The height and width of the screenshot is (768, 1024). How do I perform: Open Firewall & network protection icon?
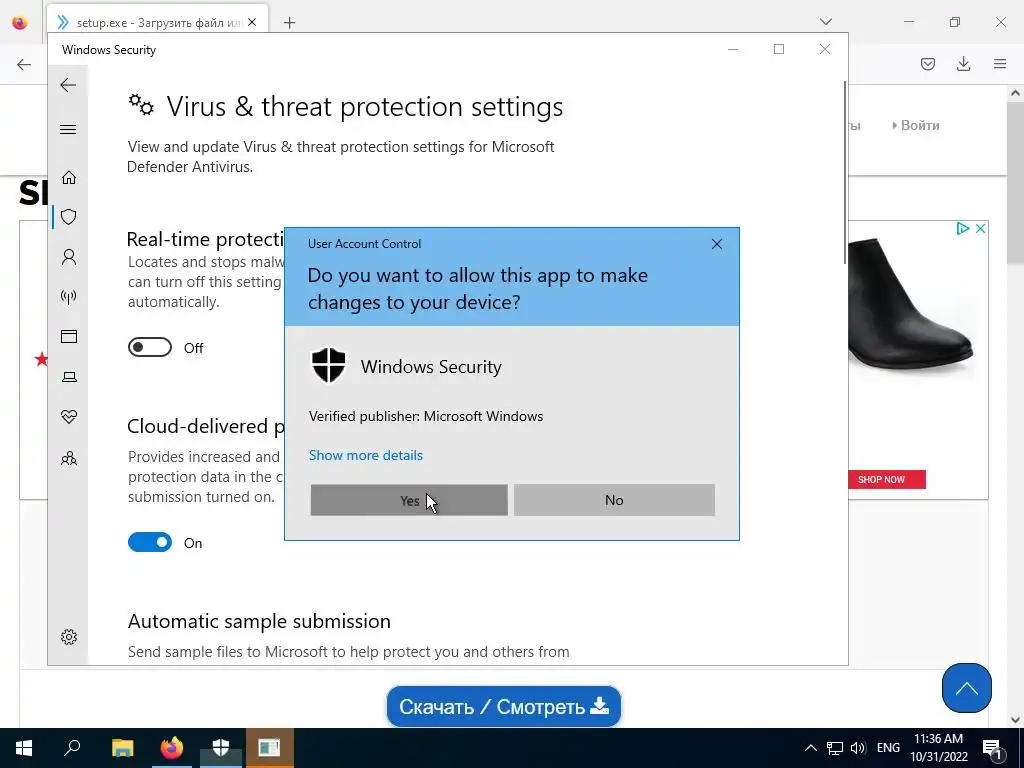pyautogui.click(x=69, y=297)
